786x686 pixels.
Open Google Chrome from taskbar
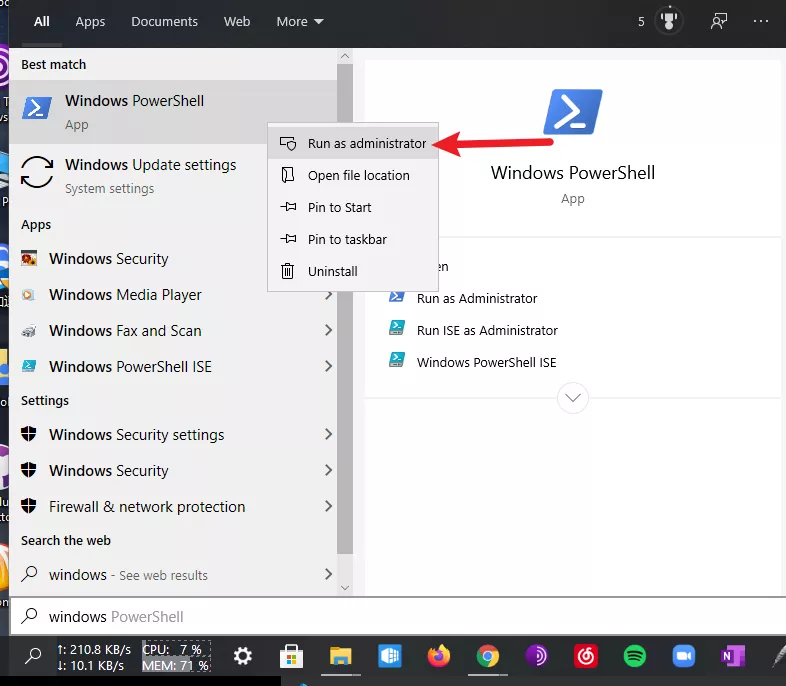pos(488,656)
